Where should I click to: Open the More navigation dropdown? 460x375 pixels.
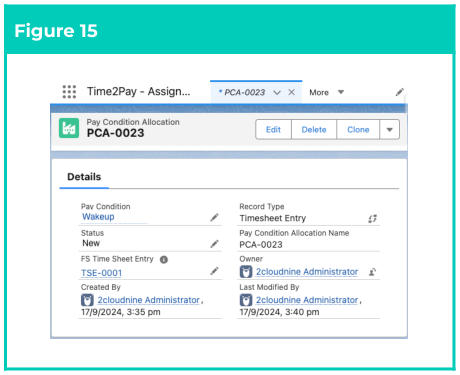click(x=326, y=92)
